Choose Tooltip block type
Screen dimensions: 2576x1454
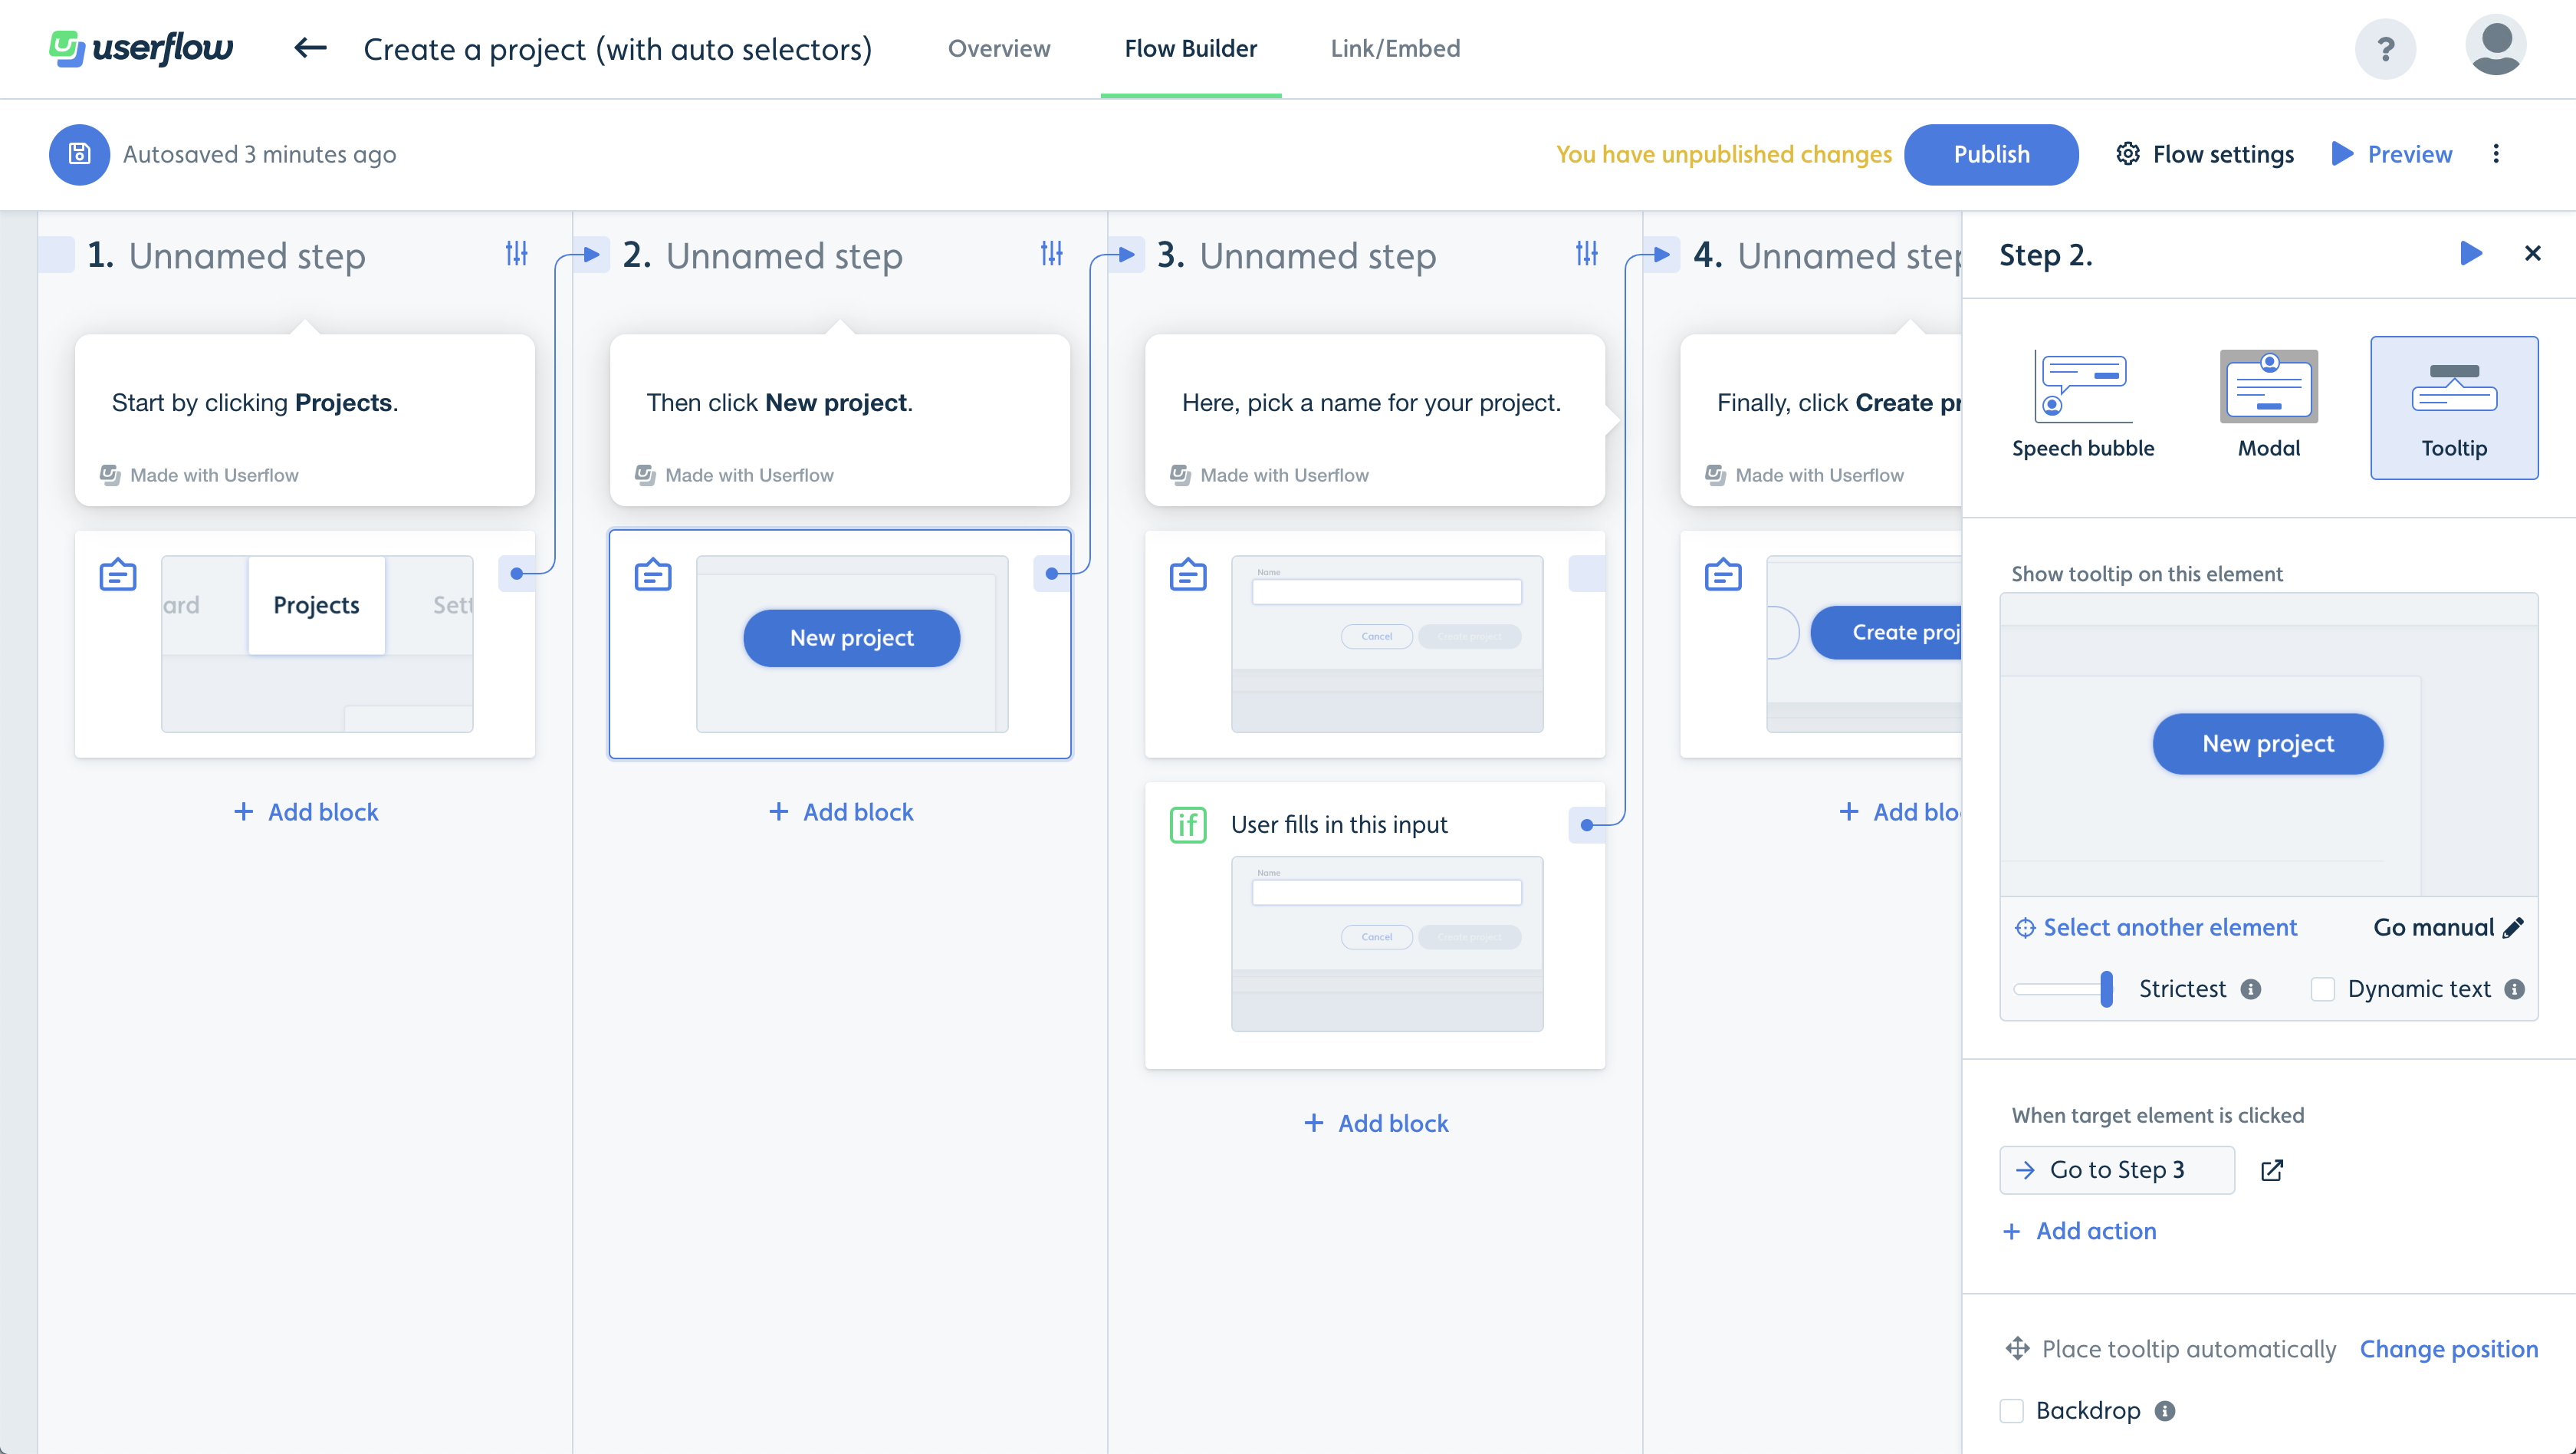click(2454, 407)
